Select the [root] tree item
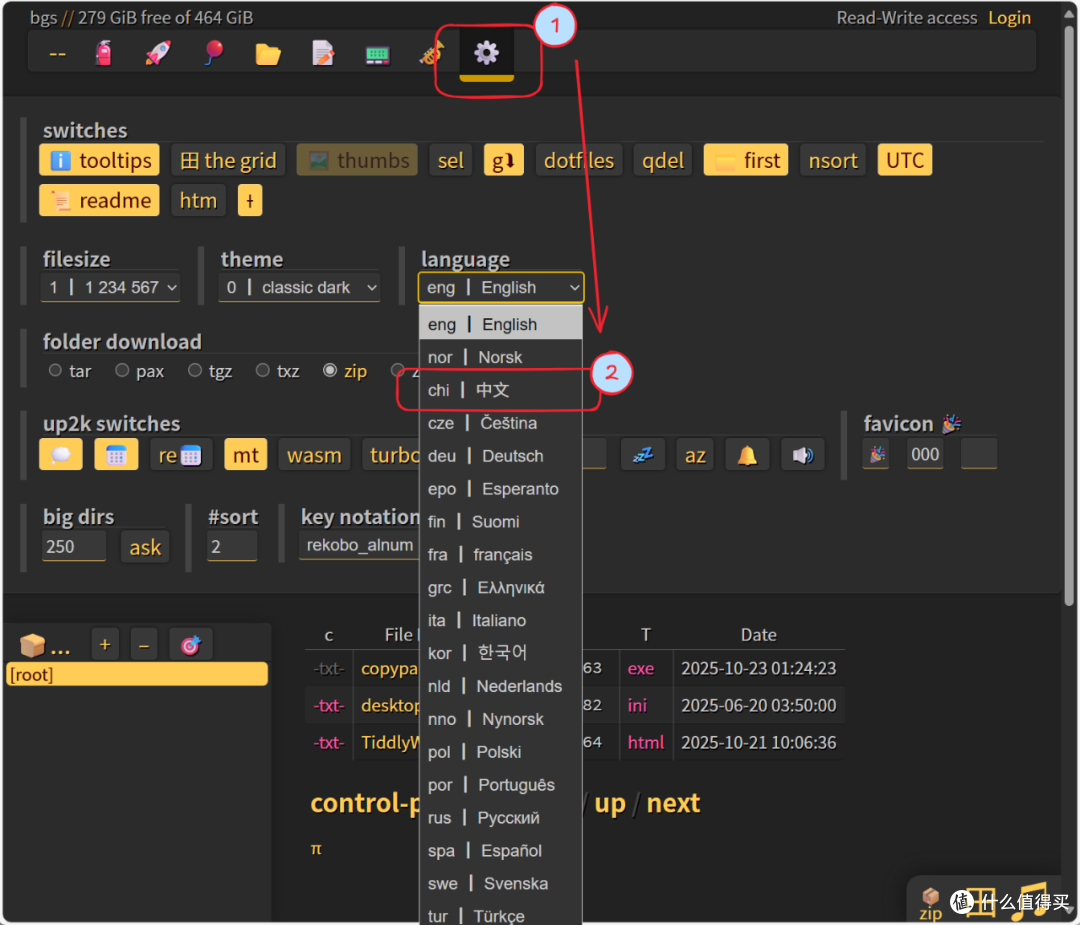1080x925 pixels. [137, 674]
